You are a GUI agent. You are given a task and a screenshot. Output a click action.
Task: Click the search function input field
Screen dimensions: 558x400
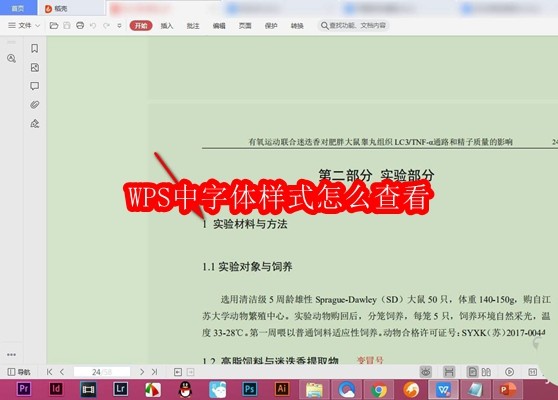point(353,26)
